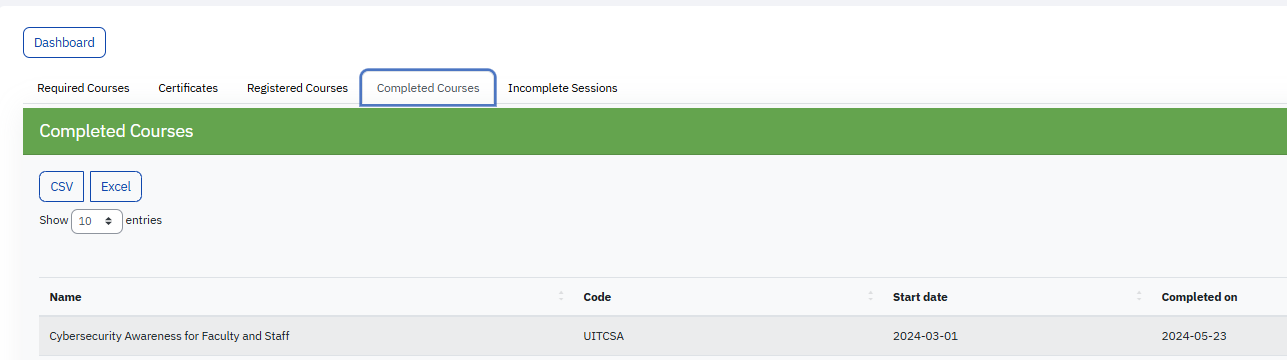Select the Completed Courses tab
The width and height of the screenshot is (1287, 360).
pyautogui.click(x=428, y=88)
